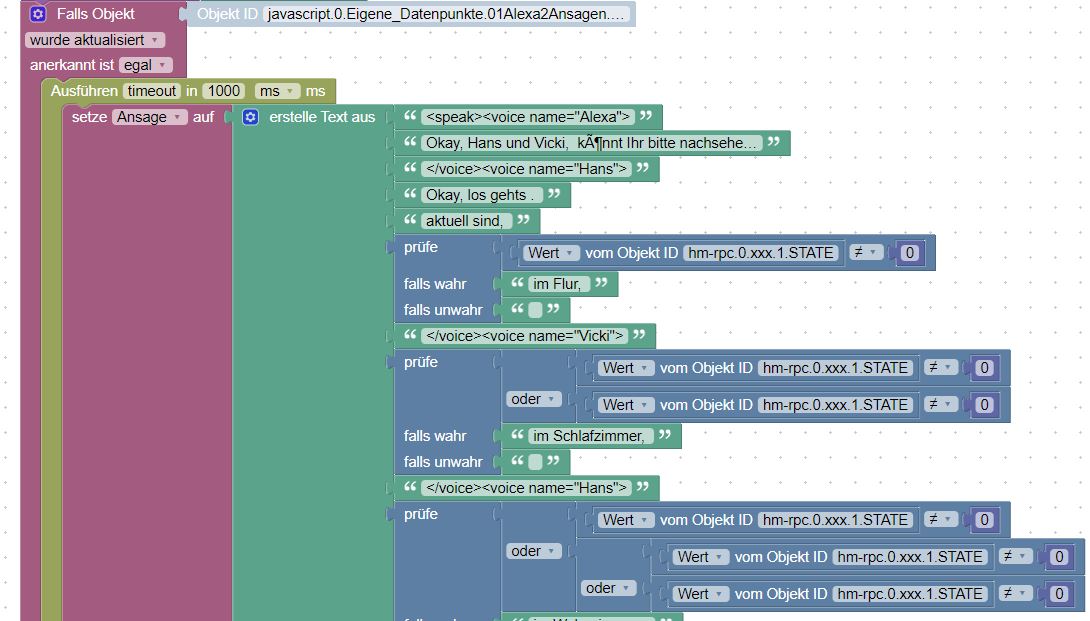The height and width of the screenshot is (621, 1090).
Task: Click the timeout name field
Action: coord(152,91)
